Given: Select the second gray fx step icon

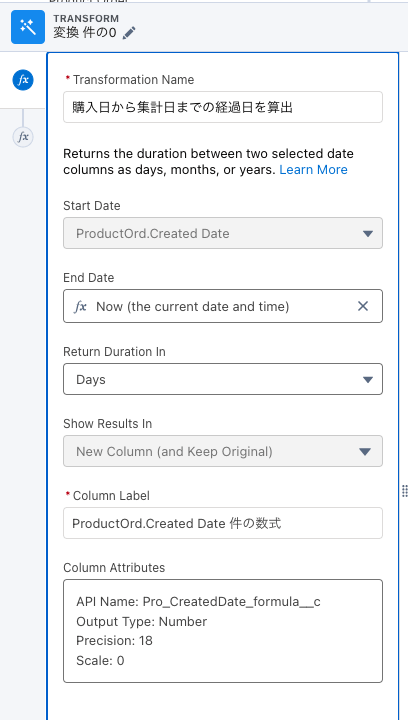Looking at the screenshot, I should coord(23,137).
